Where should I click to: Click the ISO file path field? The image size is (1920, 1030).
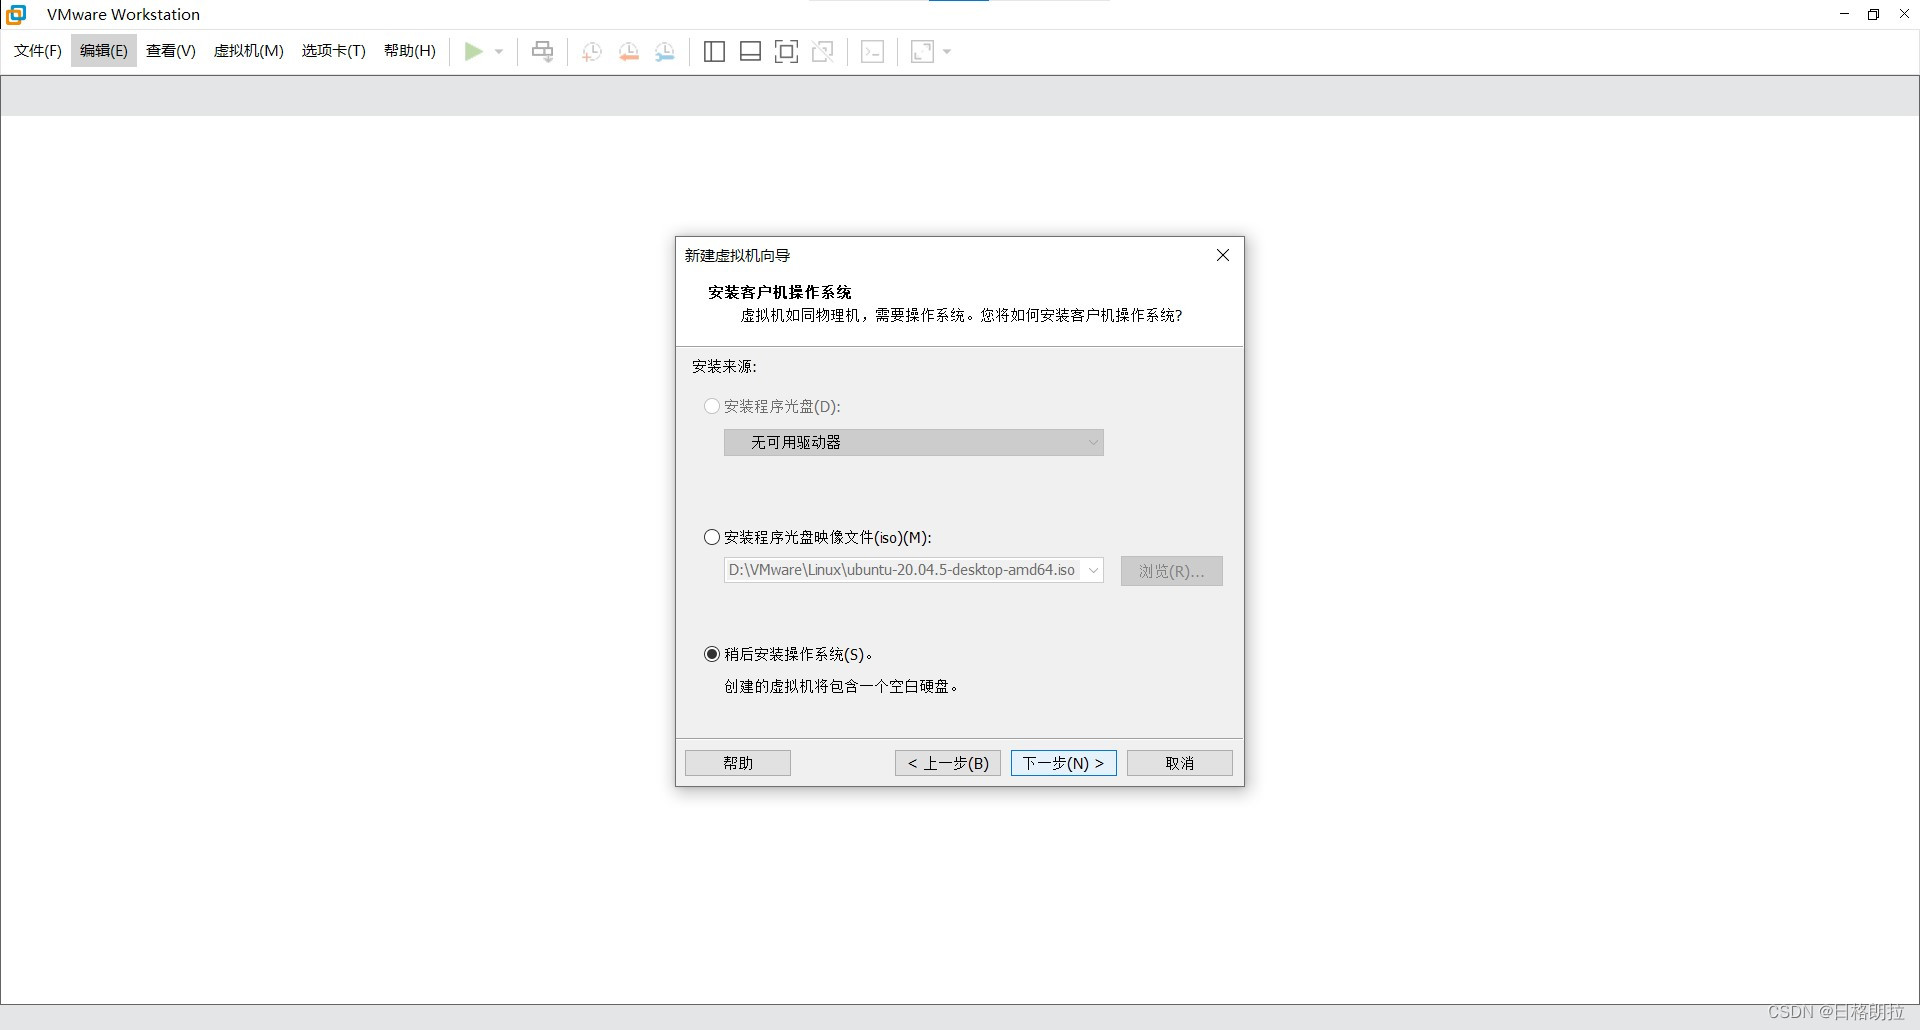click(903, 570)
